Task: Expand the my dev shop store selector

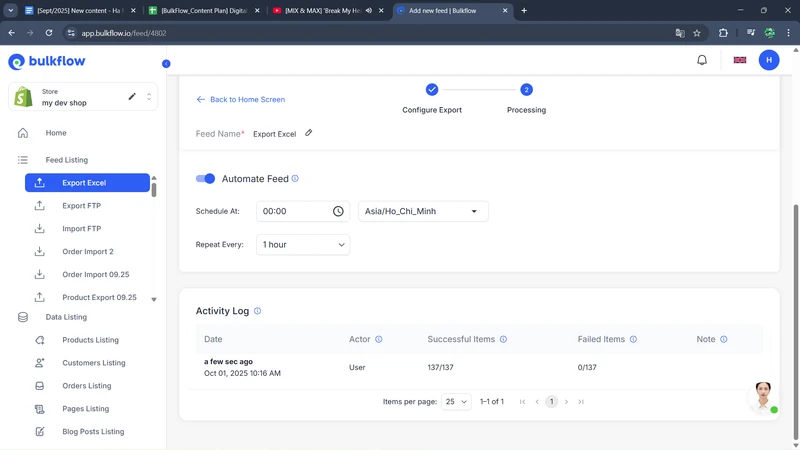Action: click(149, 97)
